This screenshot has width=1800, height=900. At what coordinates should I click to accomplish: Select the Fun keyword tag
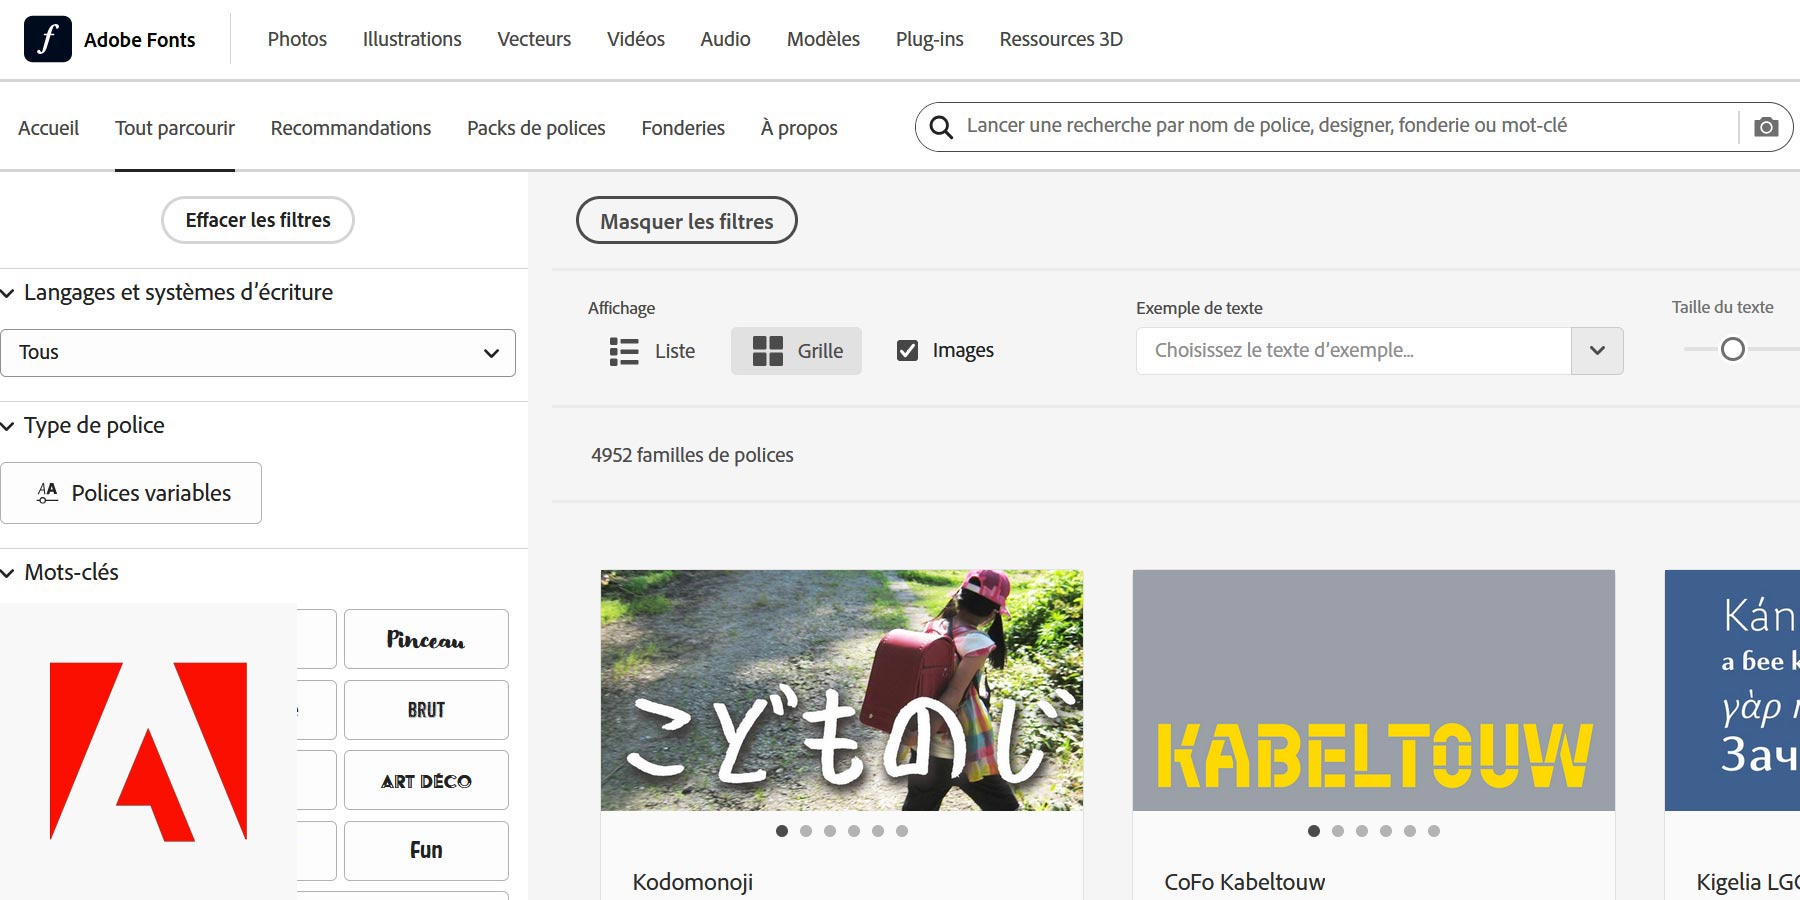click(x=426, y=851)
